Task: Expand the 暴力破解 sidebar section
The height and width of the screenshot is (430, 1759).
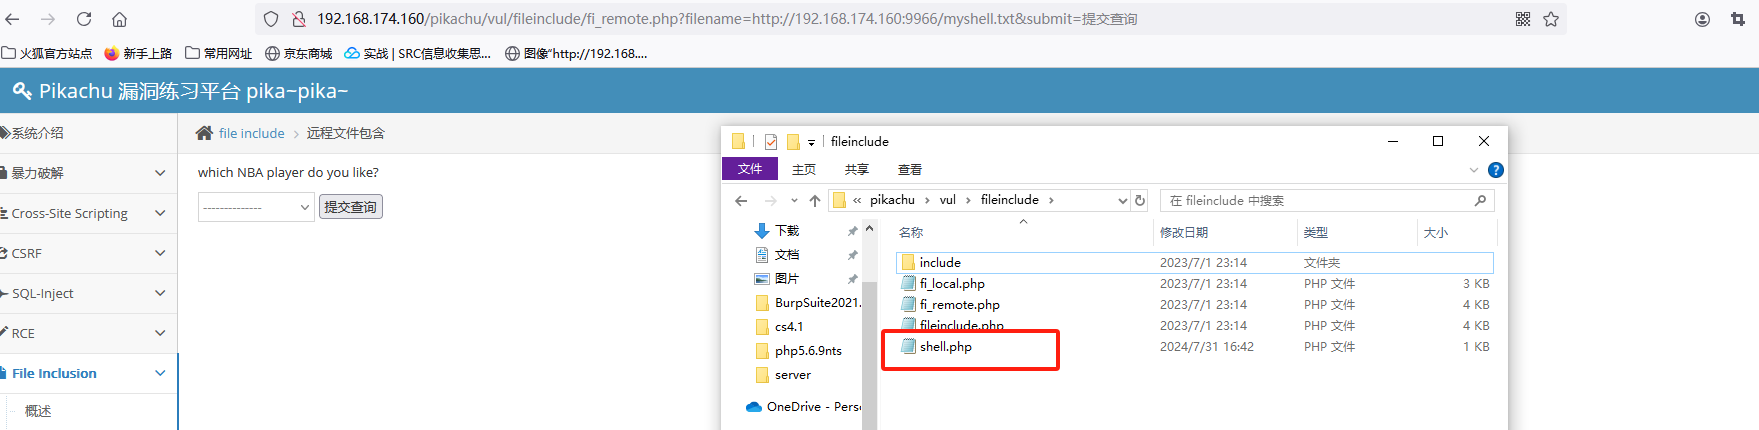Action: [160, 173]
